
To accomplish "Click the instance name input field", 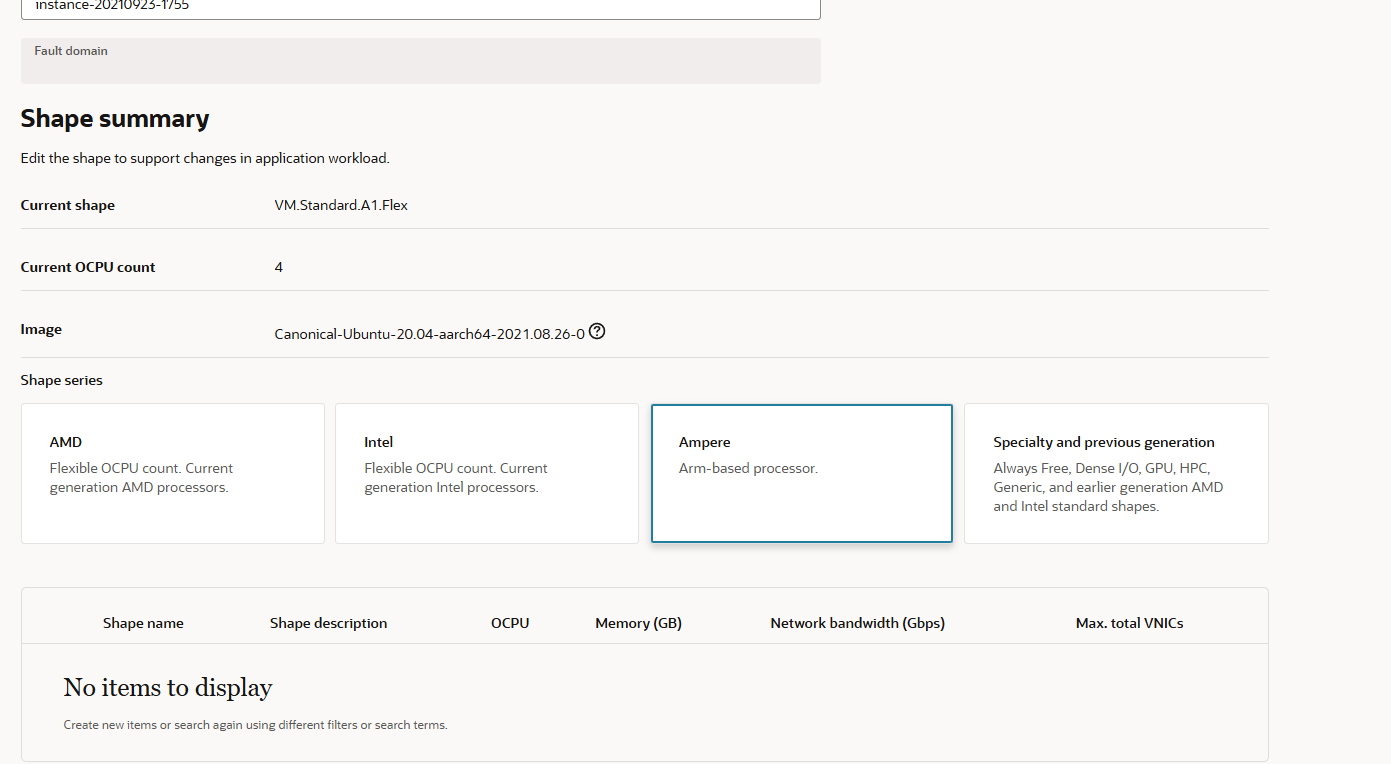I will 421,8.
